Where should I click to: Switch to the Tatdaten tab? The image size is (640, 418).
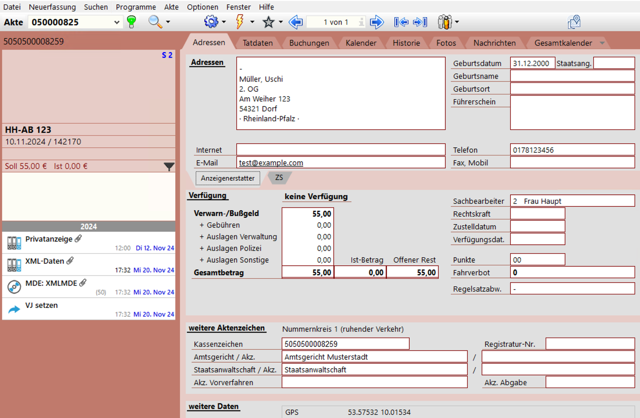258,43
